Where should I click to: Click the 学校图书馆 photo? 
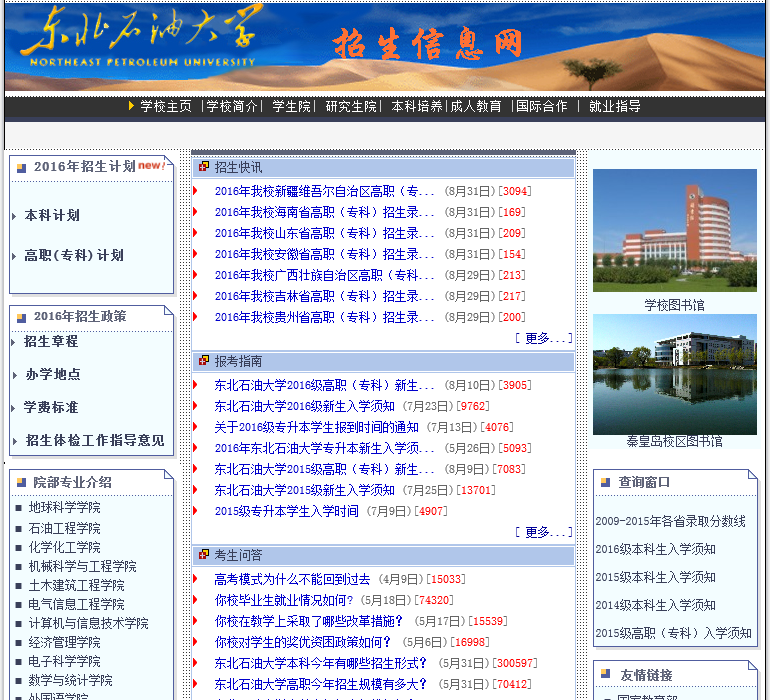pos(675,230)
